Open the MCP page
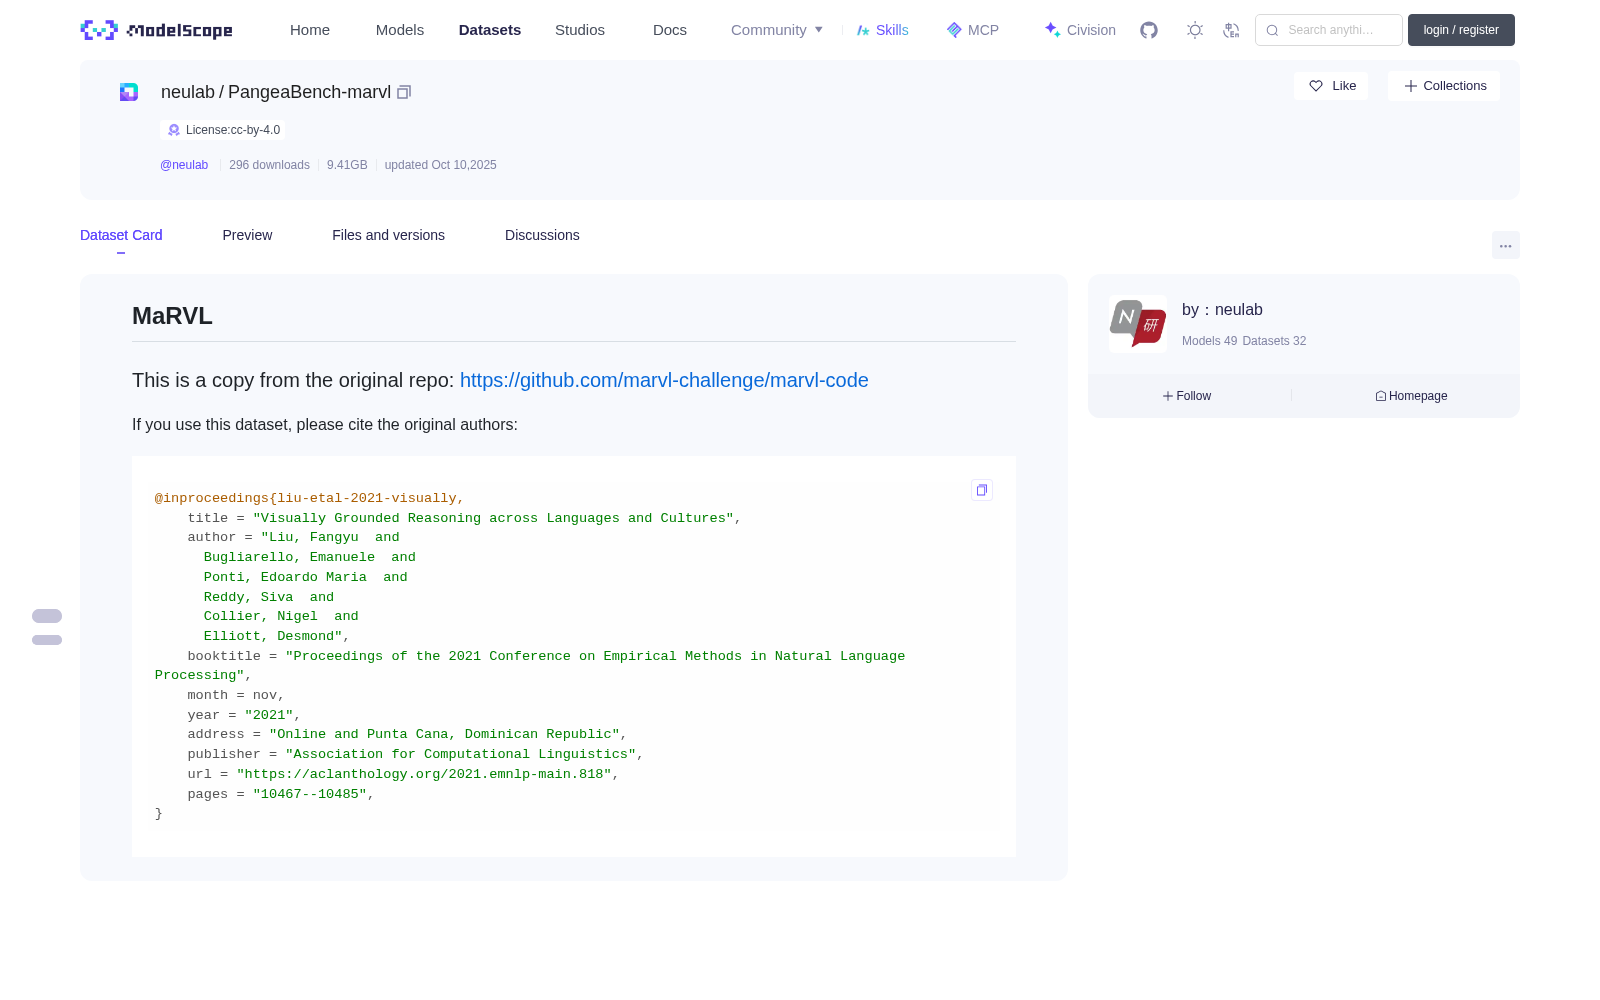1600x1000 pixels. pyautogui.click(x=973, y=30)
